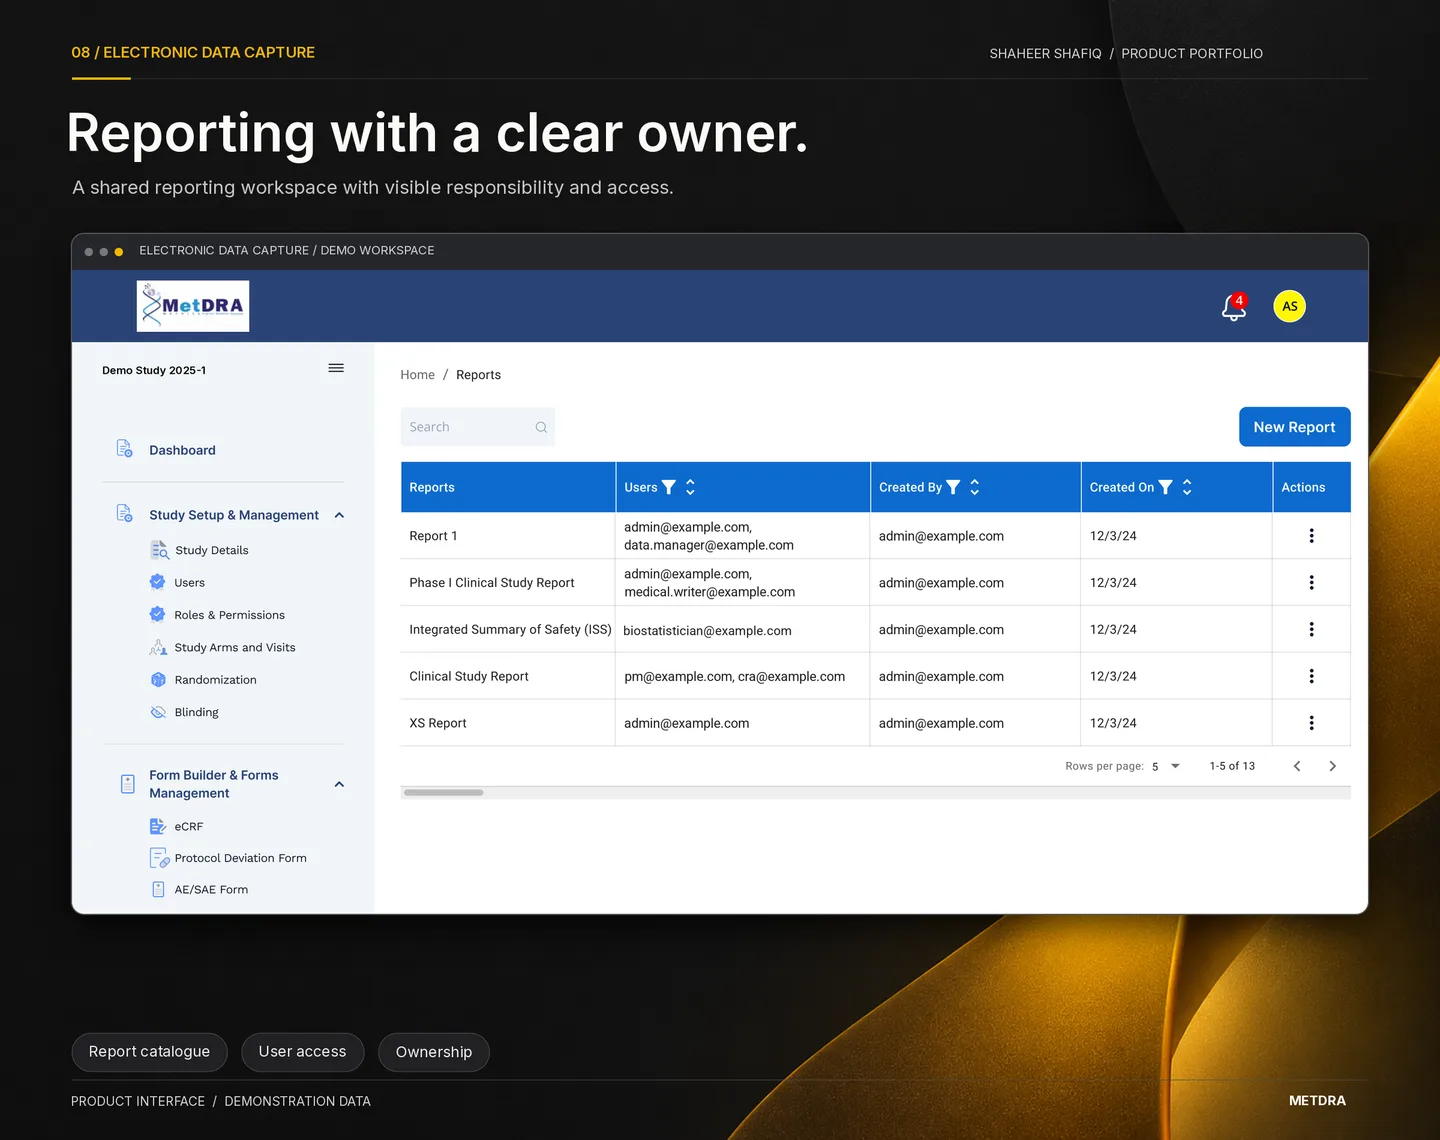Image resolution: width=1440 pixels, height=1140 pixels.
Task: Open Blinding in the sidebar
Action: pos(196,712)
